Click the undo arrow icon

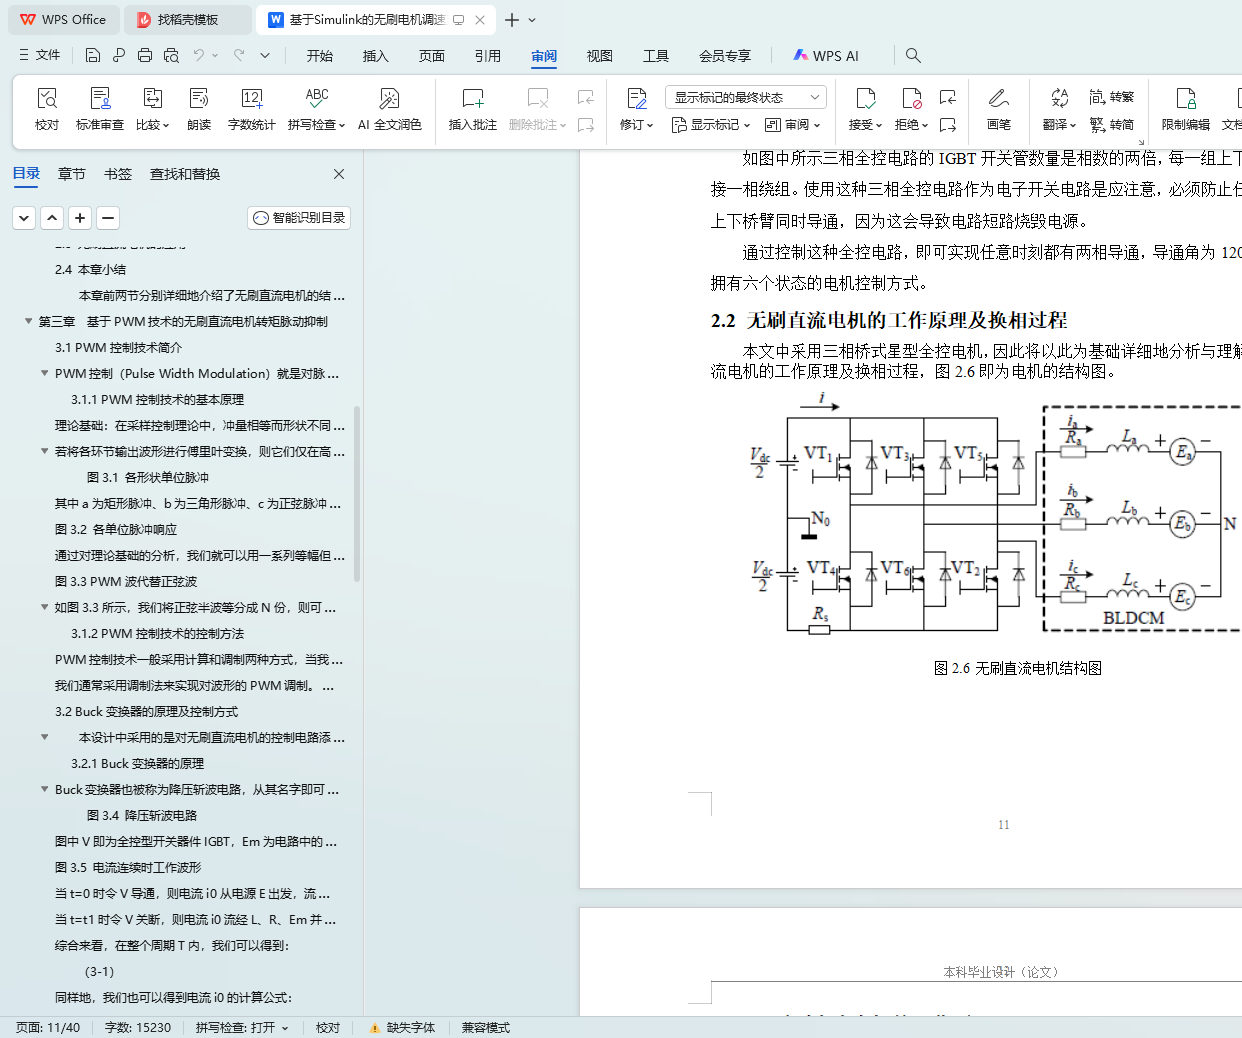pos(199,55)
